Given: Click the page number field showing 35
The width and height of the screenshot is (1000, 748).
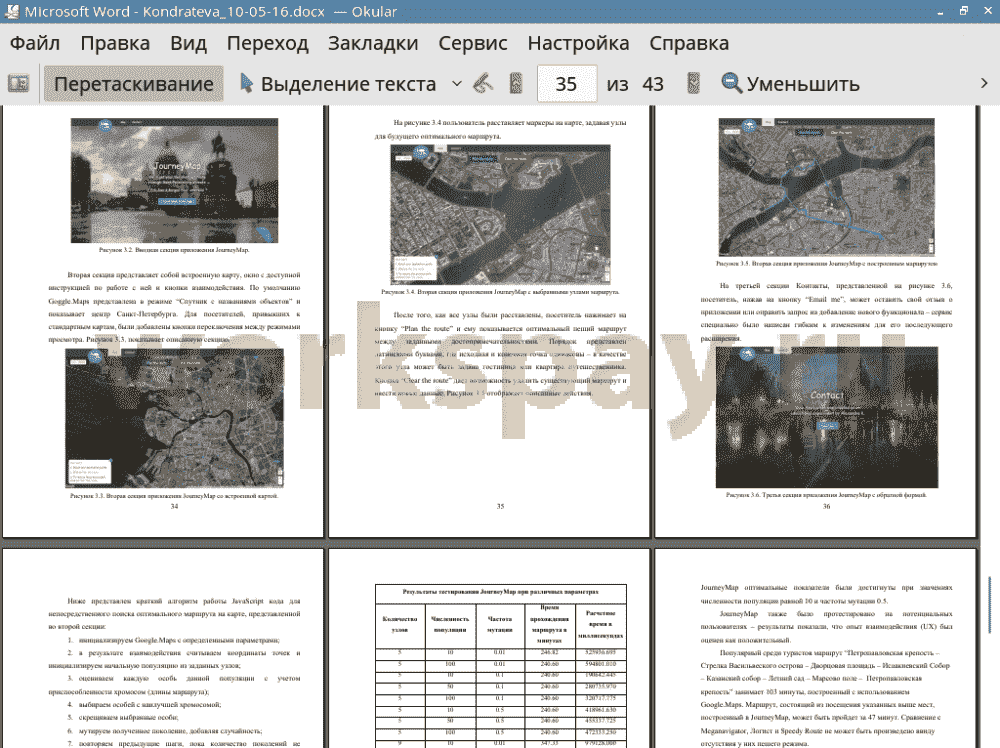Looking at the screenshot, I should pyautogui.click(x=567, y=84).
